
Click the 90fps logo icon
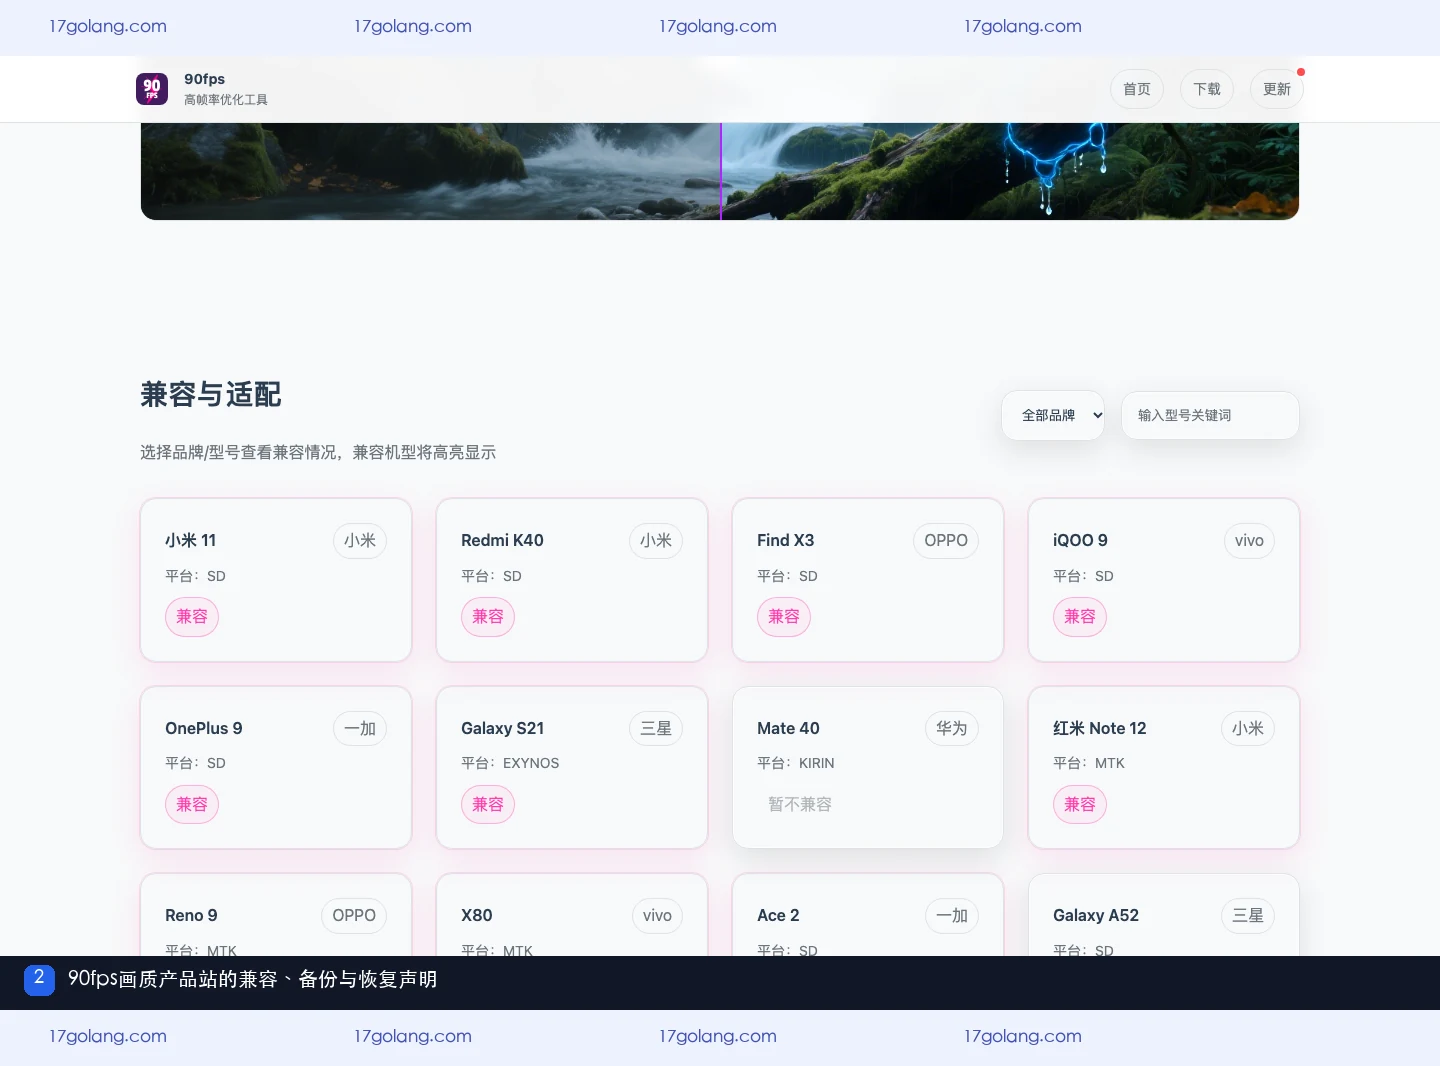(x=152, y=89)
